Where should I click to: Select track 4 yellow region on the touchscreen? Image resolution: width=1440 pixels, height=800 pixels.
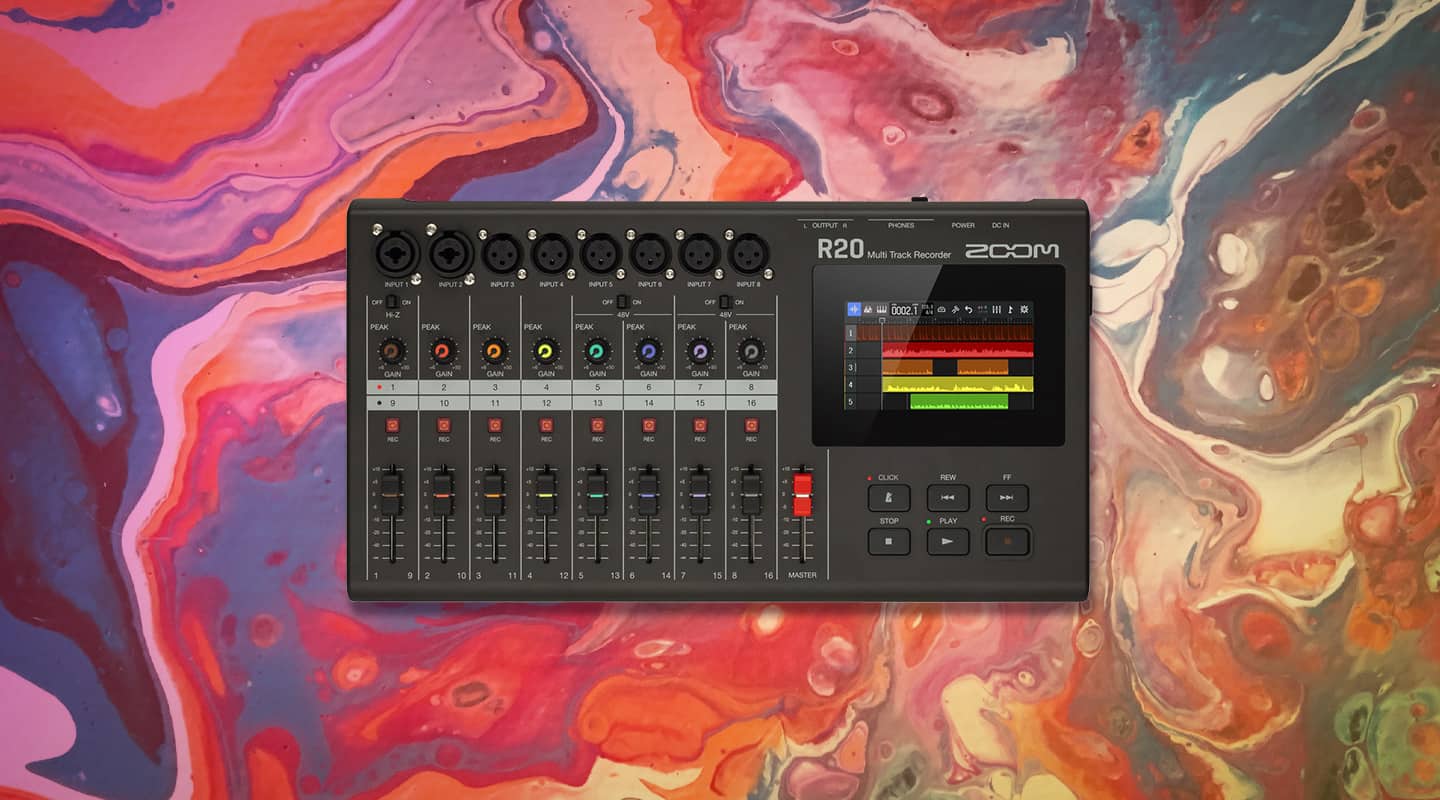(x=958, y=384)
